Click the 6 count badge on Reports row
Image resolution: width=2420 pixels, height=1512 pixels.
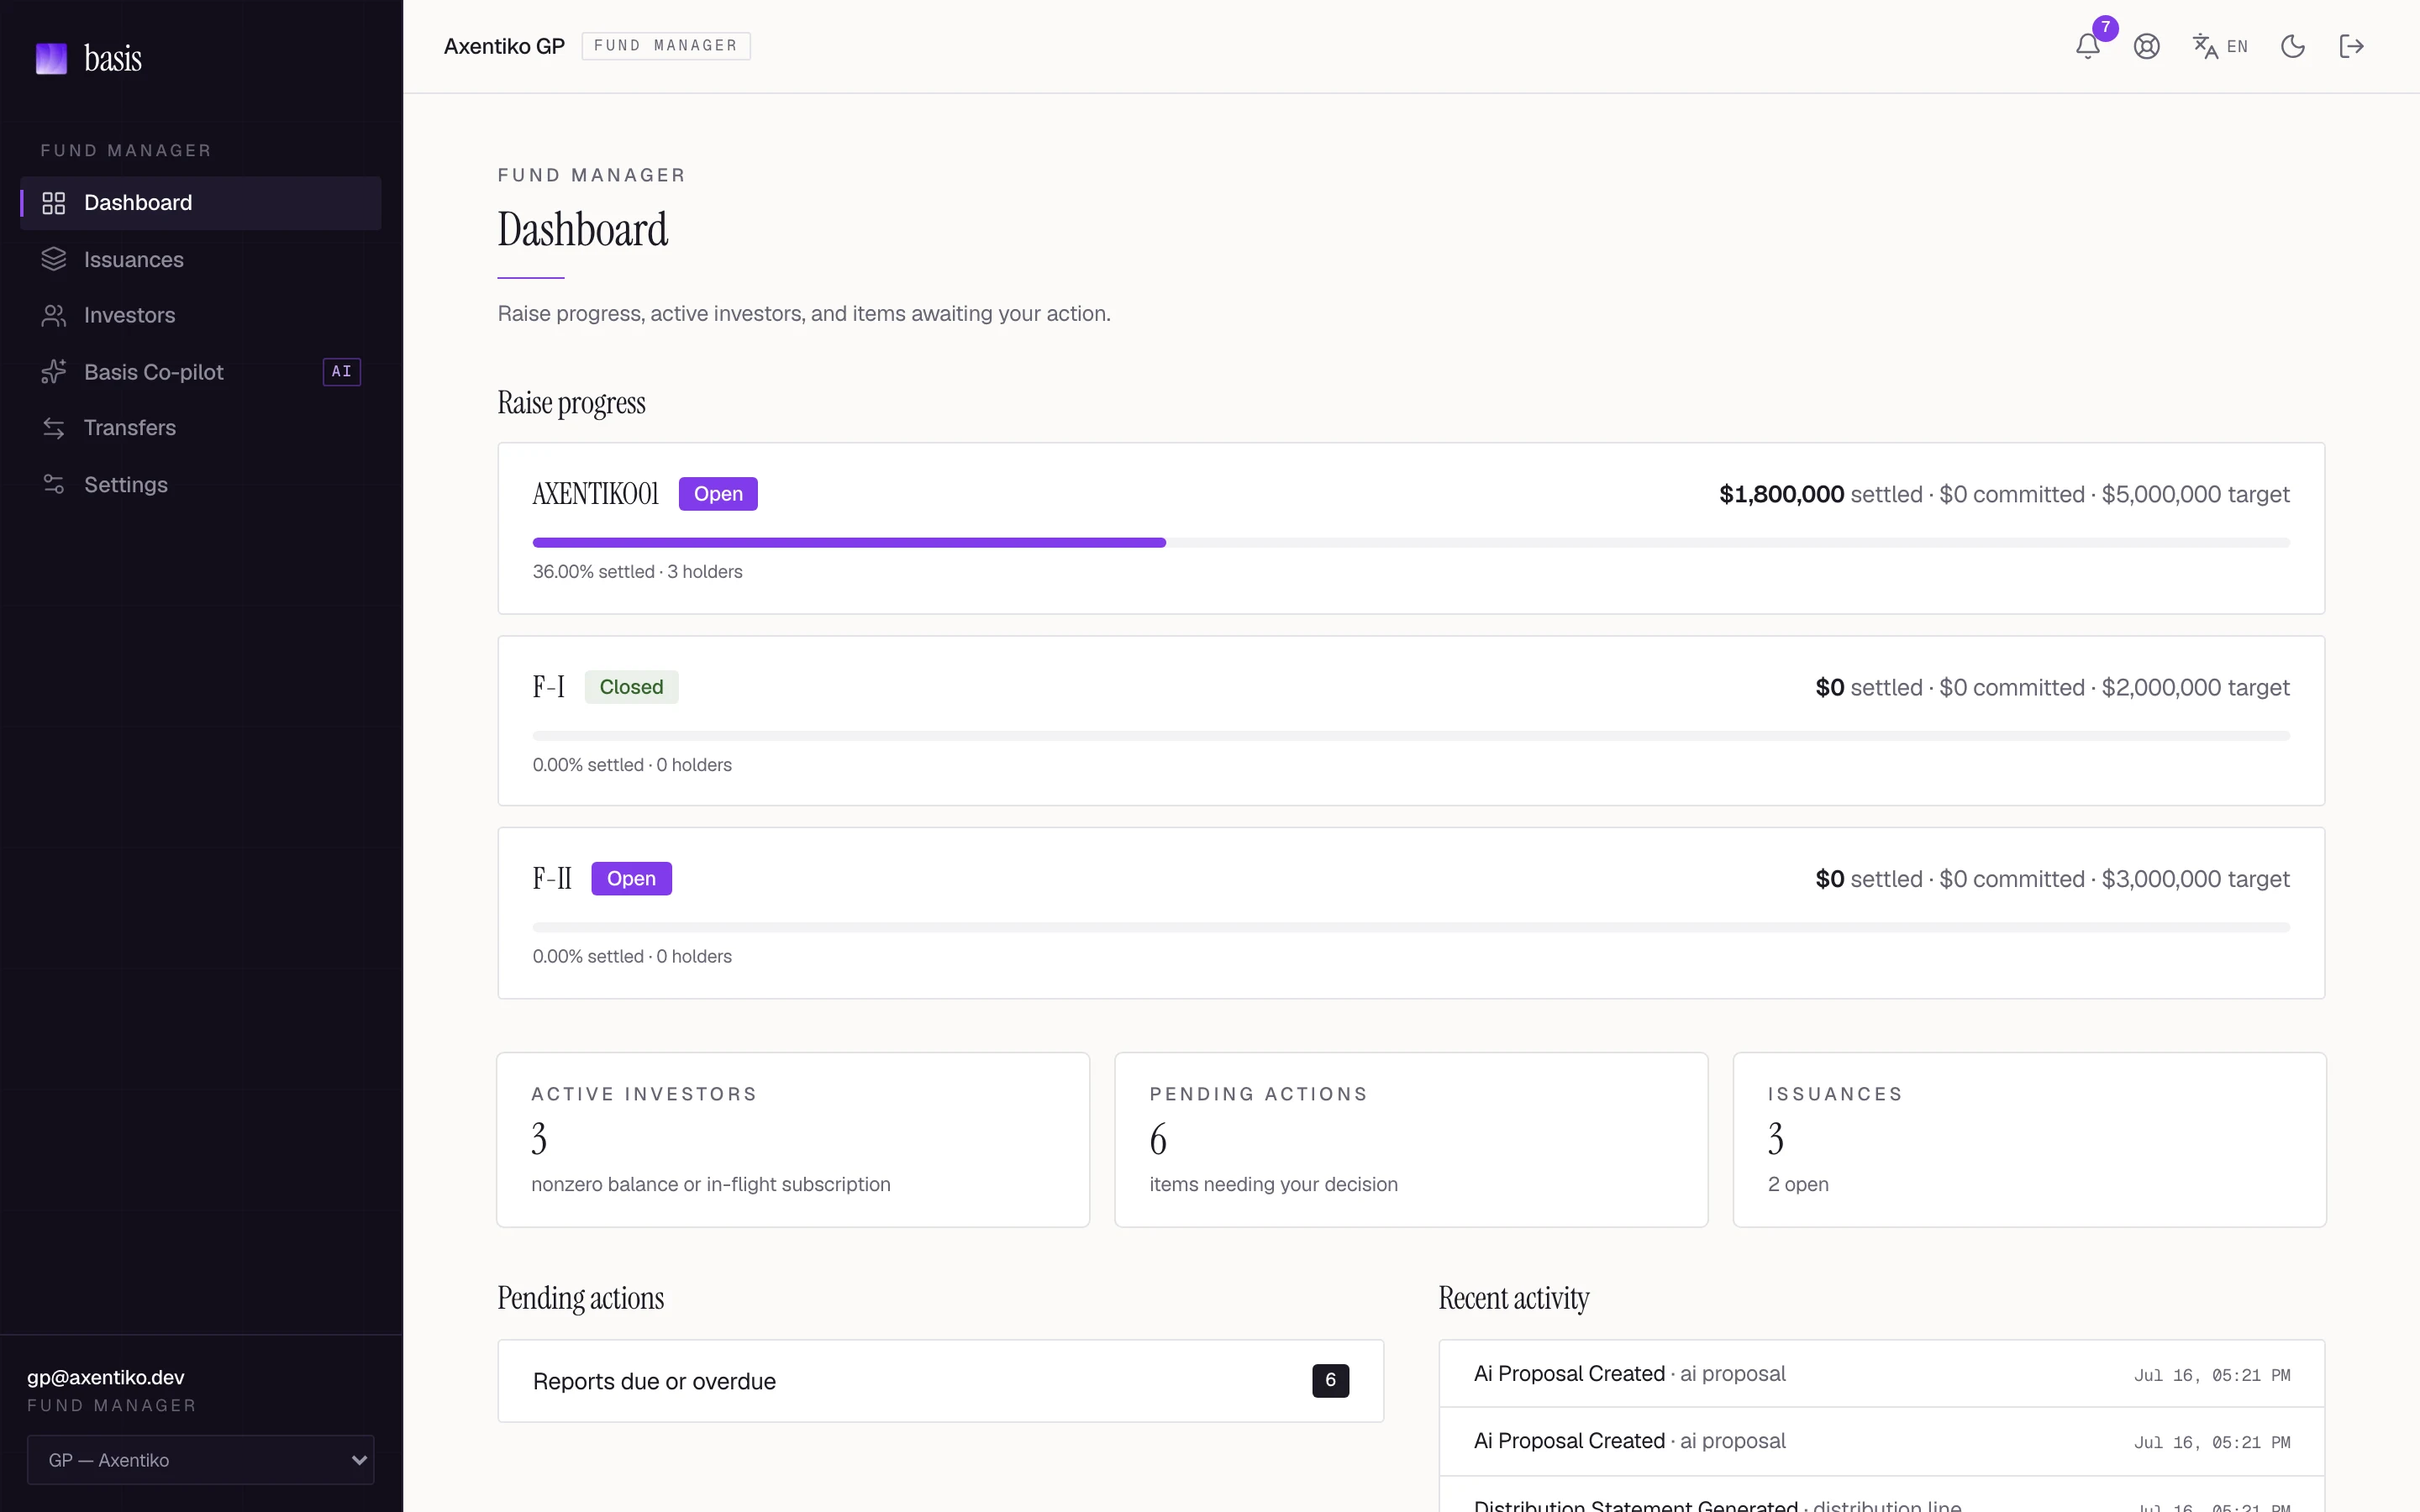pos(1330,1381)
